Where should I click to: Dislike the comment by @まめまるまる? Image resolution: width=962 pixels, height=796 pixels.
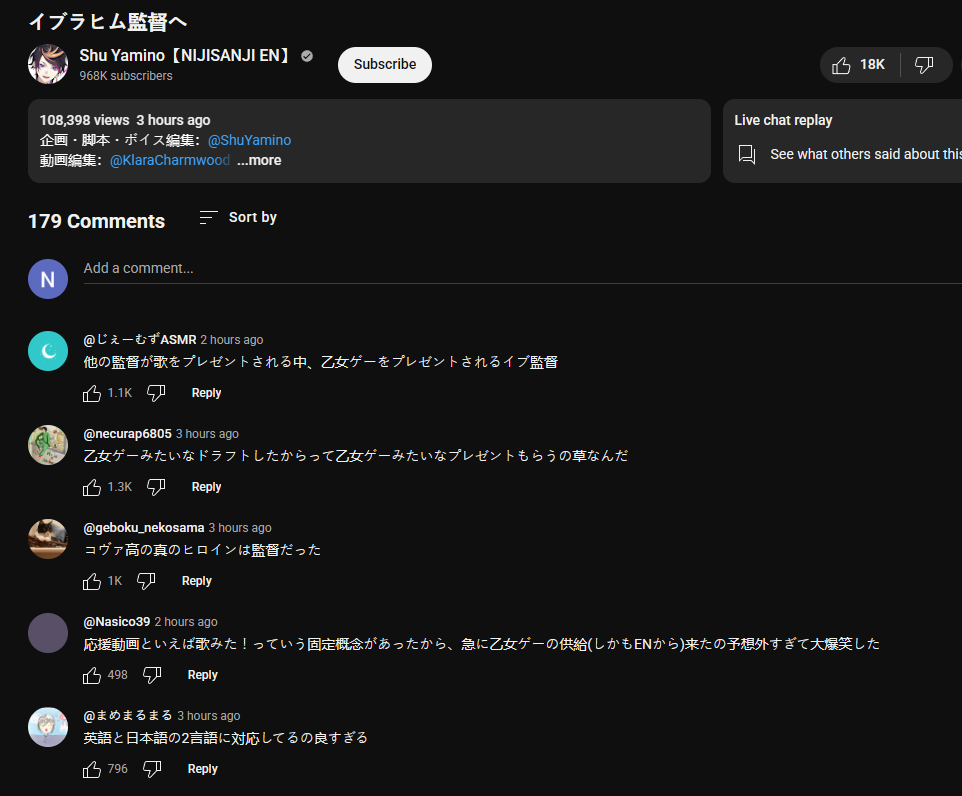pos(152,769)
